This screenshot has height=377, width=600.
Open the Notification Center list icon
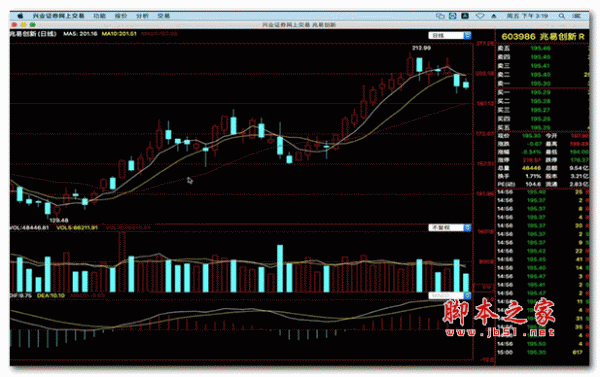(577, 16)
